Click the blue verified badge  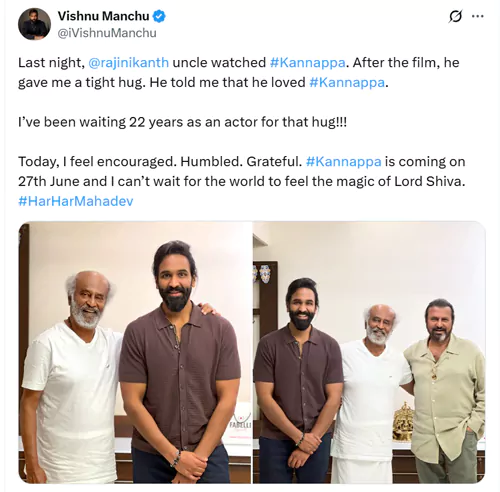click(x=159, y=16)
